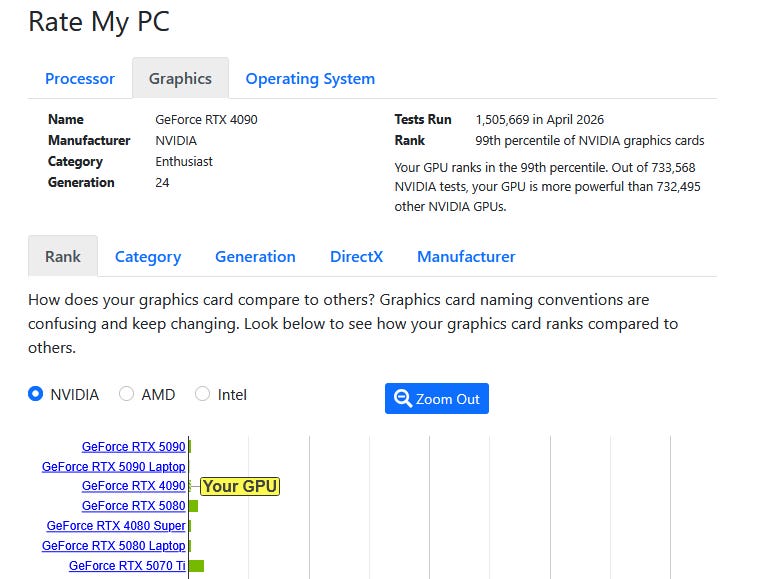Switch to the Generation sub-tab

point(255,257)
